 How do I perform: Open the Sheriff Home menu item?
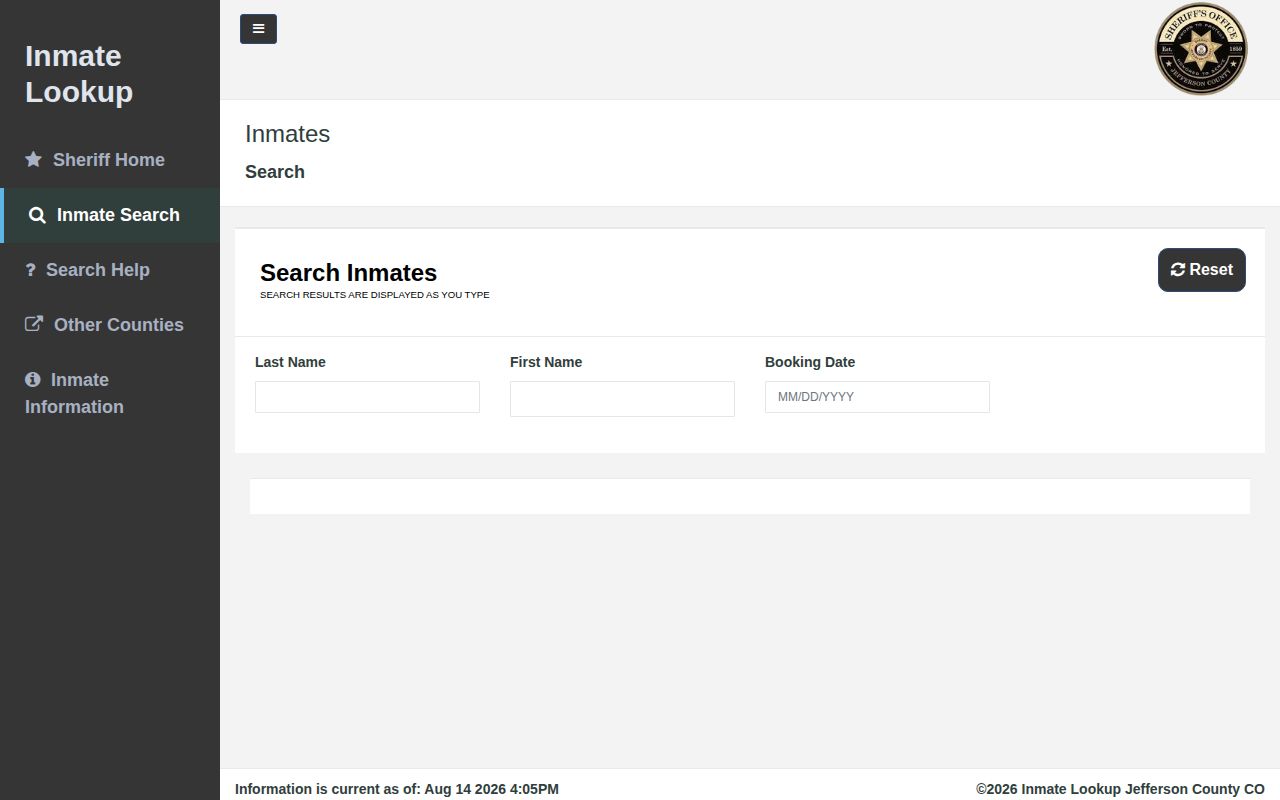(x=110, y=160)
